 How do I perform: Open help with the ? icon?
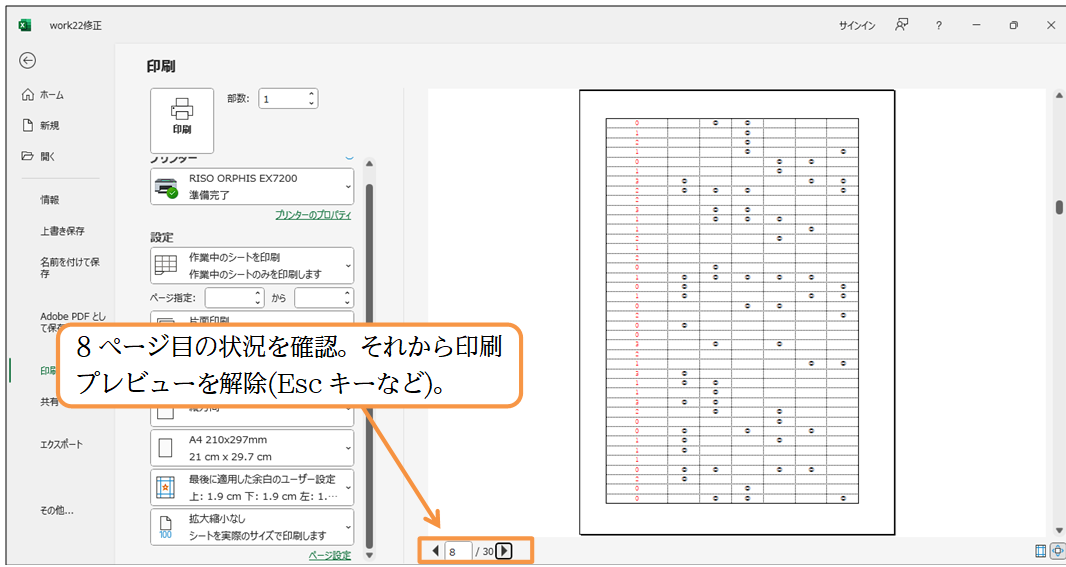tap(938, 25)
